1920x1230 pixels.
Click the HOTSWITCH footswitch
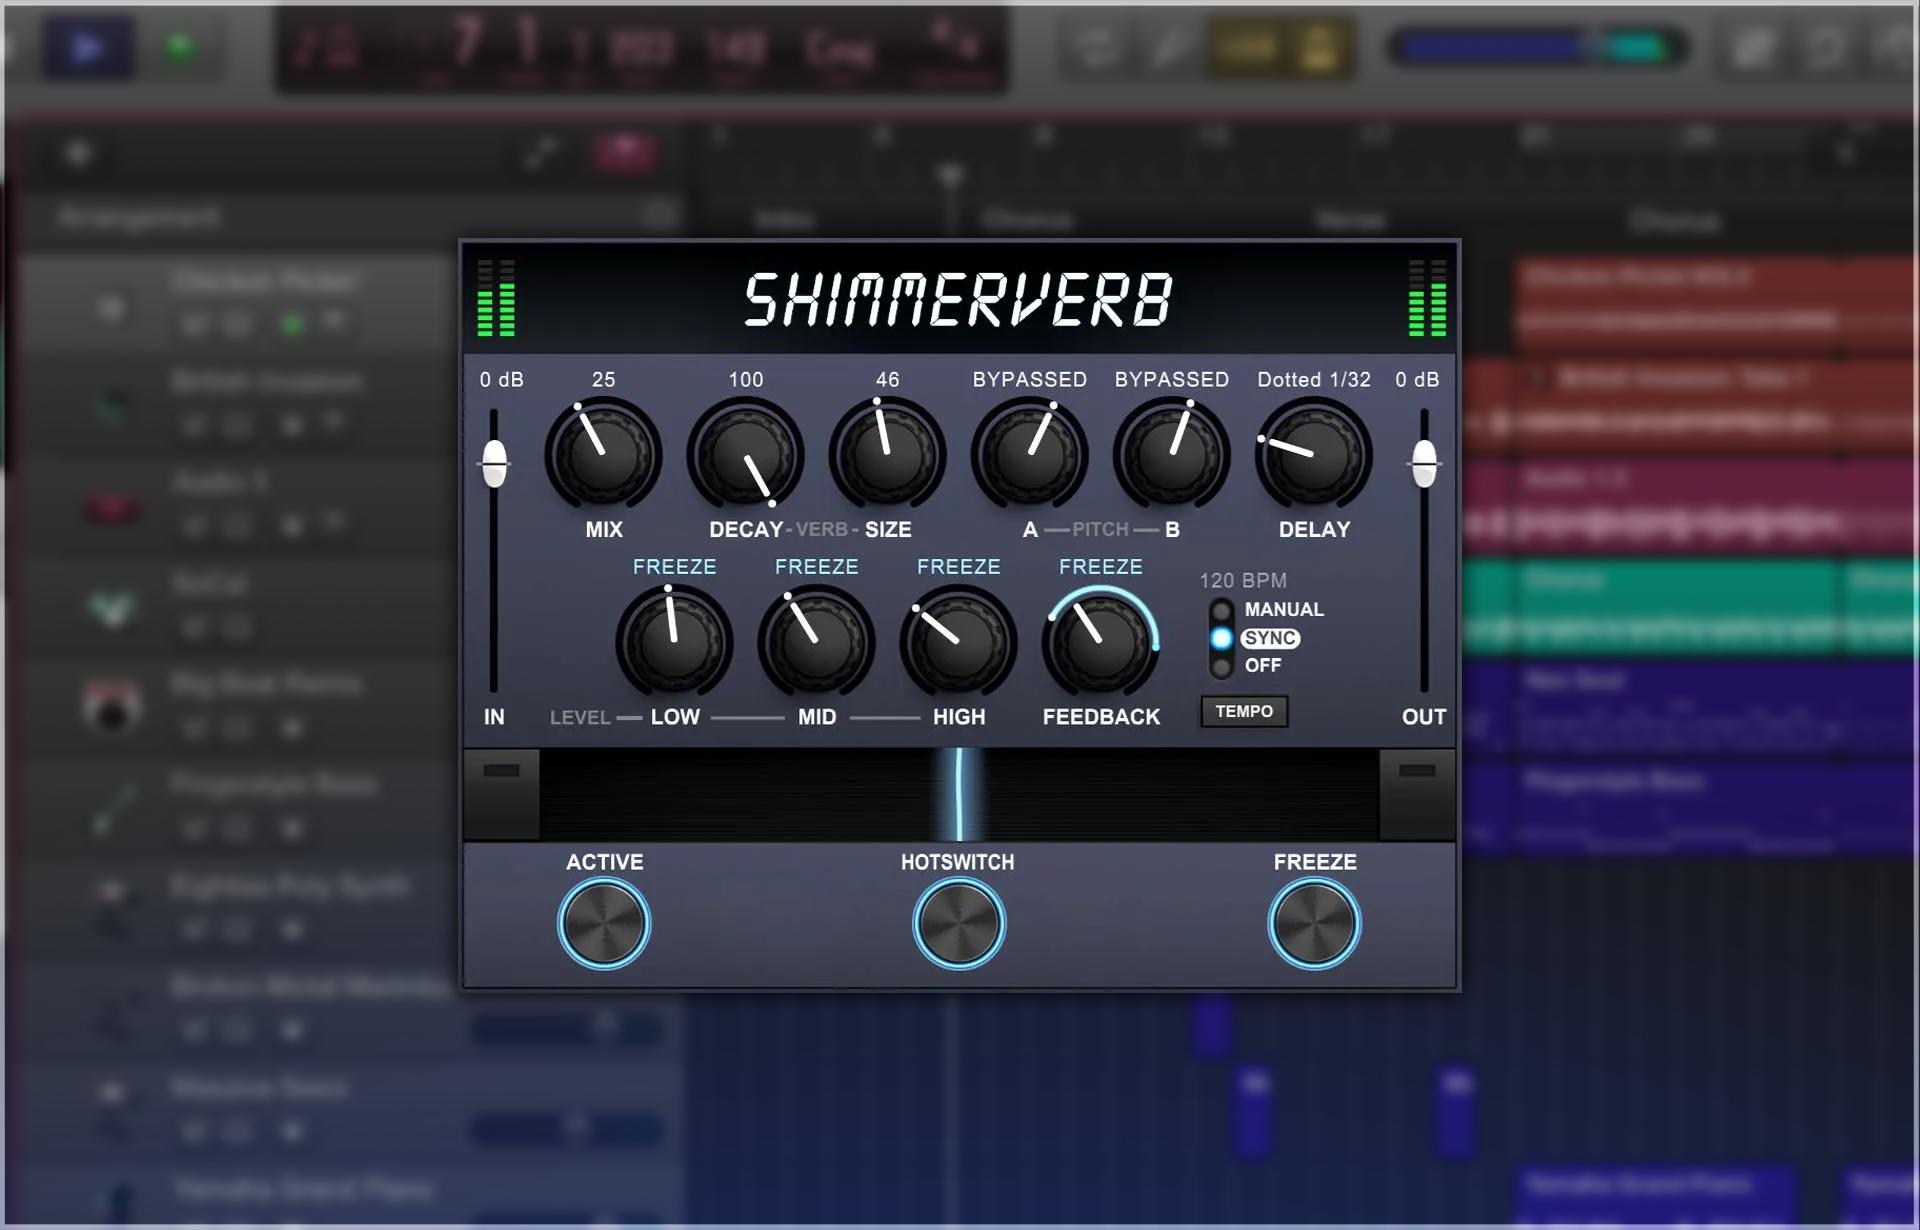(959, 923)
